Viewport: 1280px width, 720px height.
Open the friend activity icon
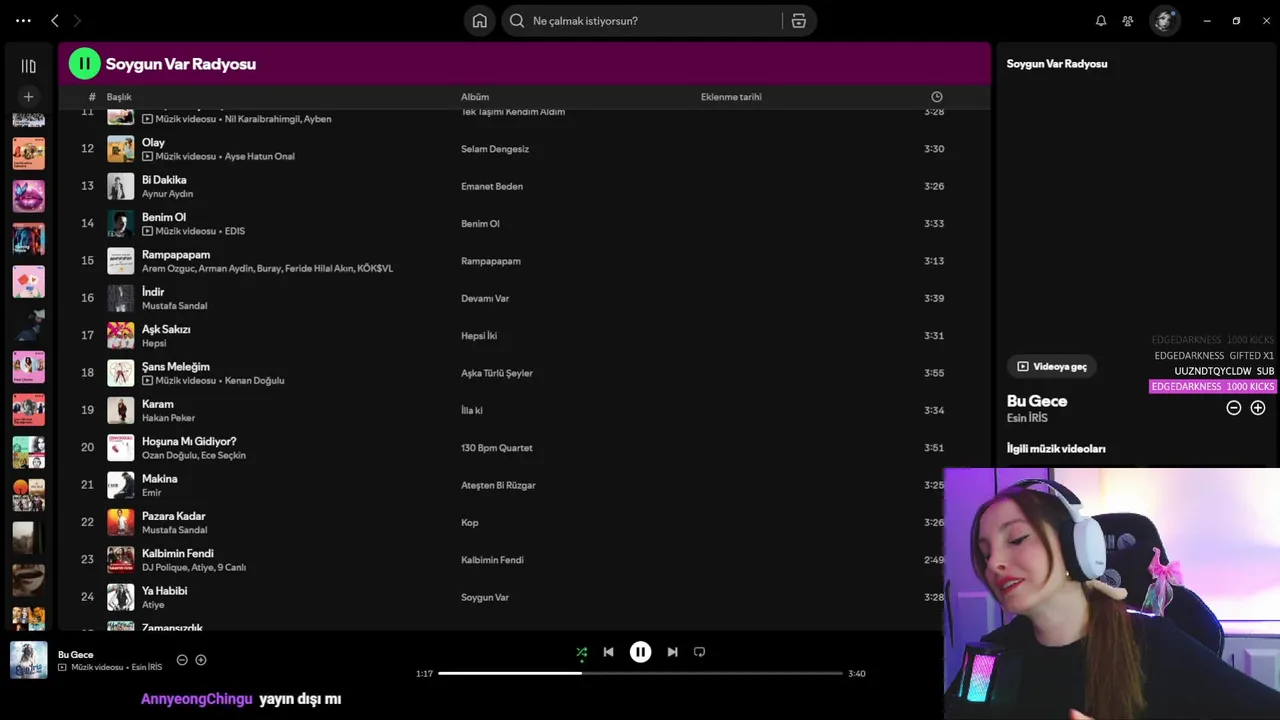[1128, 20]
